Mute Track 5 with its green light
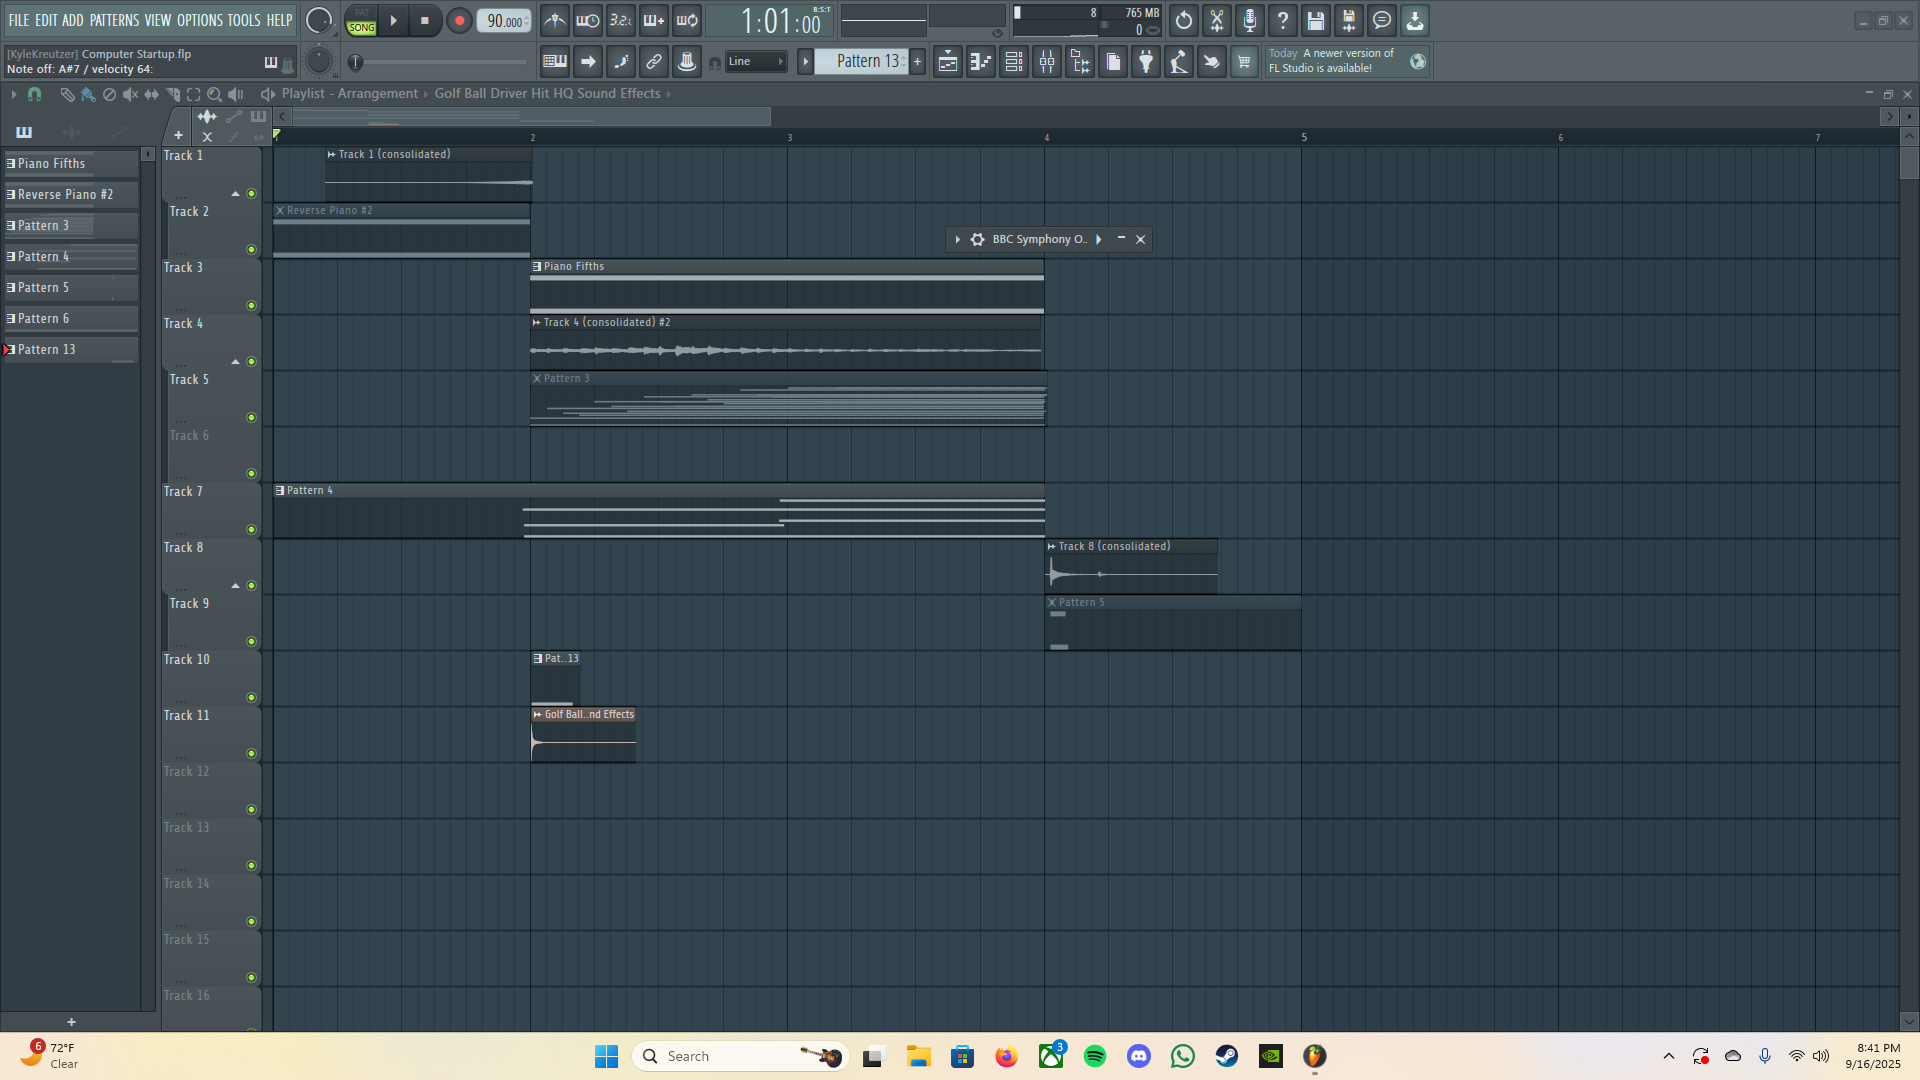Image resolution: width=1920 pixels, height=1080 pixels. tap(251, 418)
